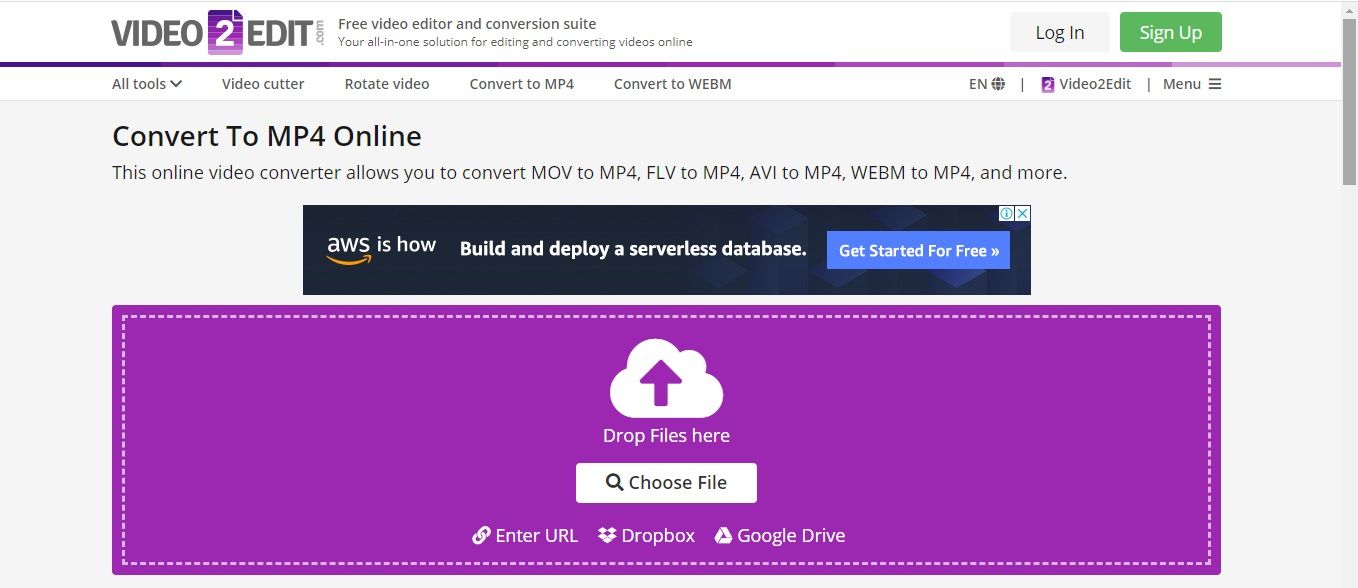Screen dimensions: 1358x588
Task: Import a file from Google Drive
Action: pyautogui.click(x=779, y=536)
